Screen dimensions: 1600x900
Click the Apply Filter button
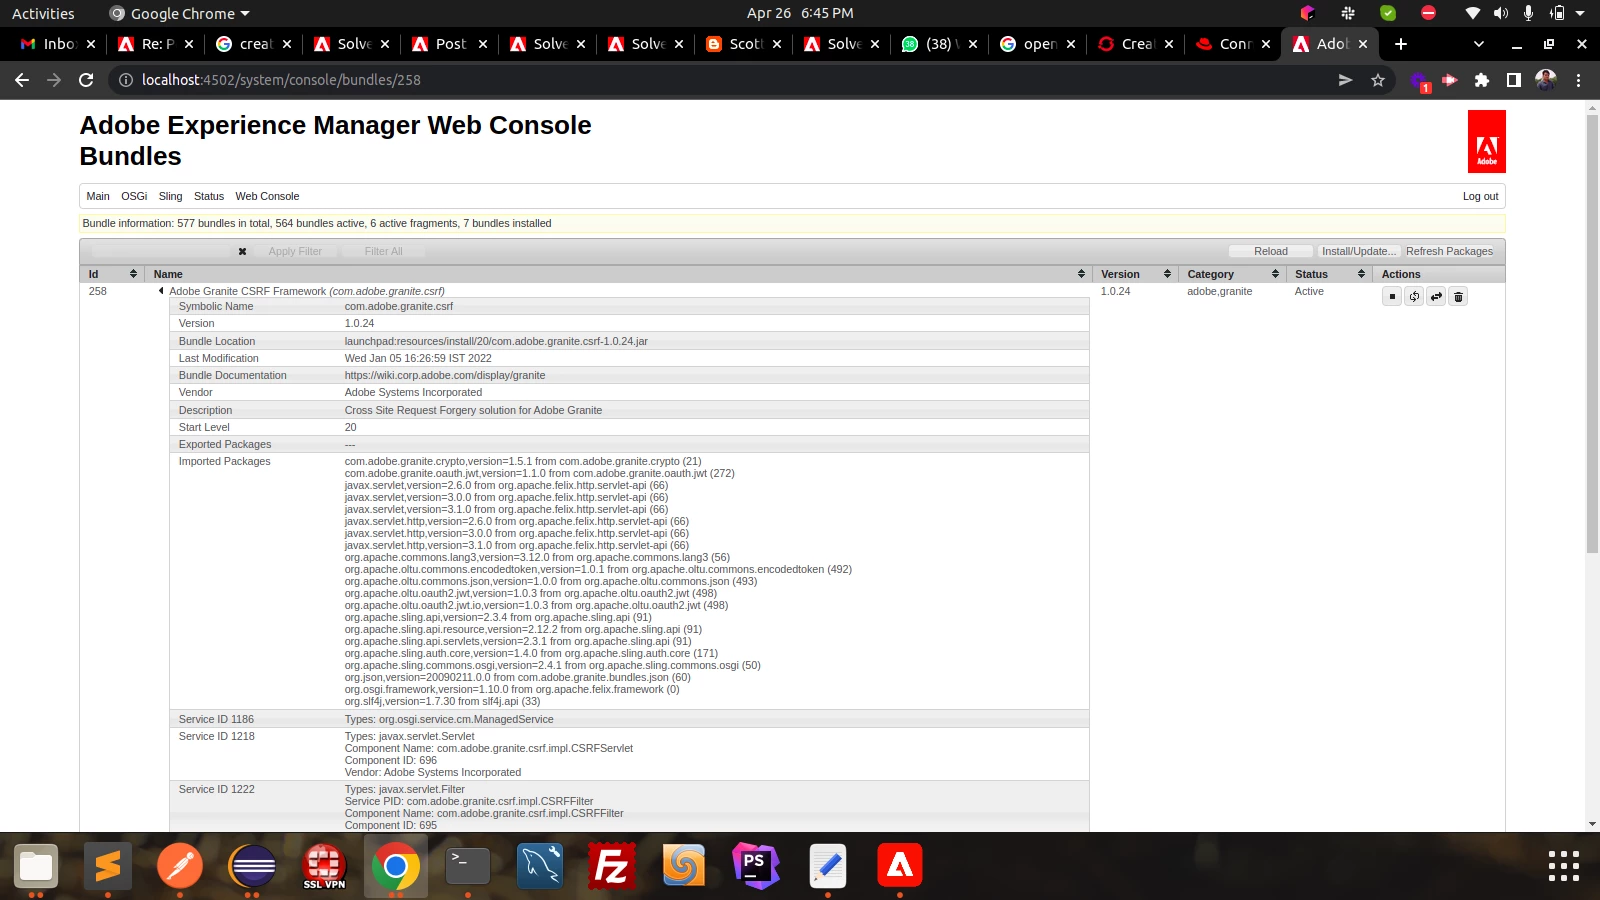[295, 252]
